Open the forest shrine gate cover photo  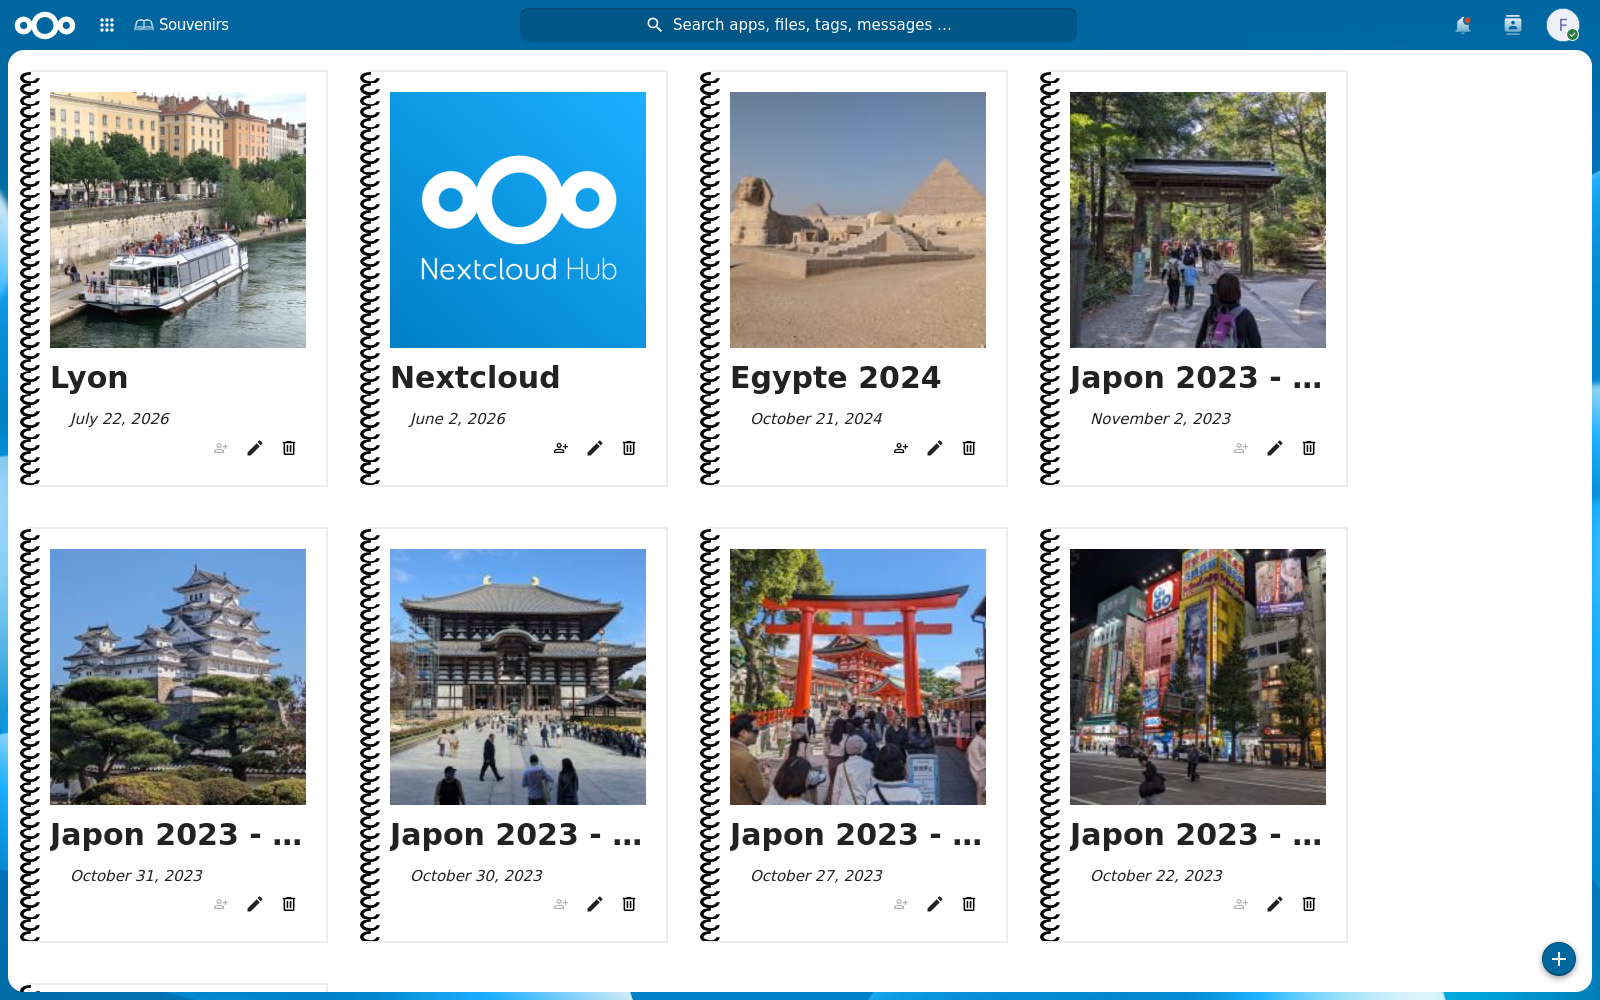point(1198,220)
